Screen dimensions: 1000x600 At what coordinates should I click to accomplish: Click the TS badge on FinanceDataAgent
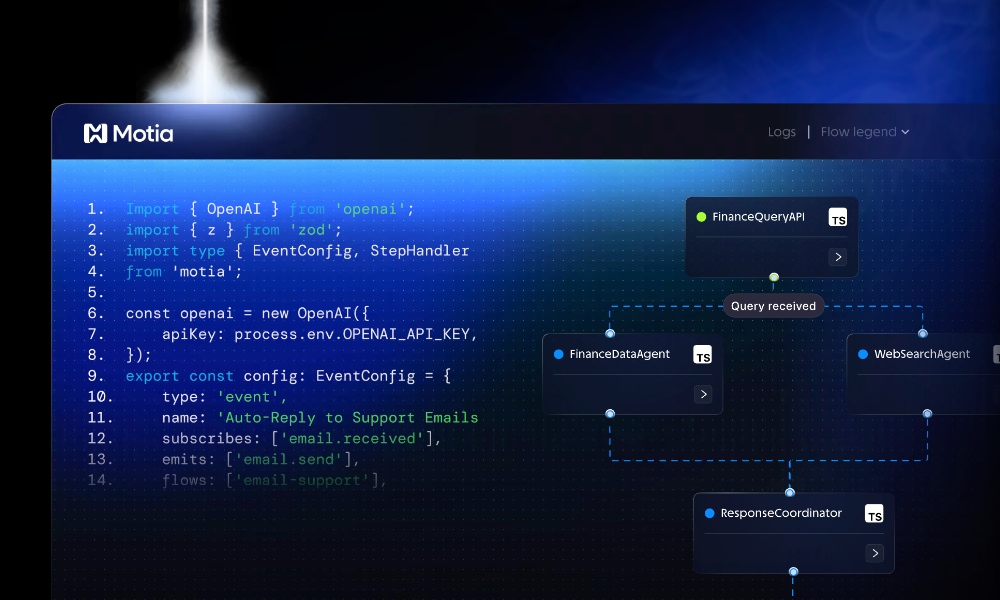point(703,353)
